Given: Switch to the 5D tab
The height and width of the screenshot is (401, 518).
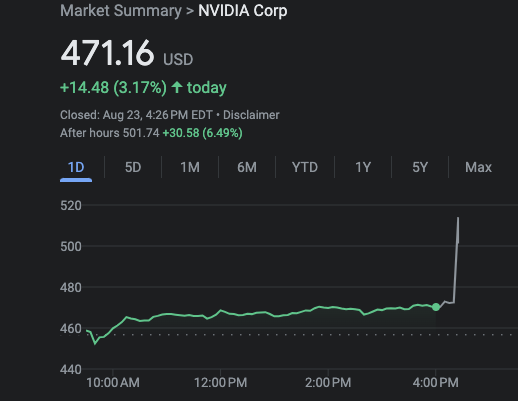Looking at the screenshot, I should click(x=133, y=167).
